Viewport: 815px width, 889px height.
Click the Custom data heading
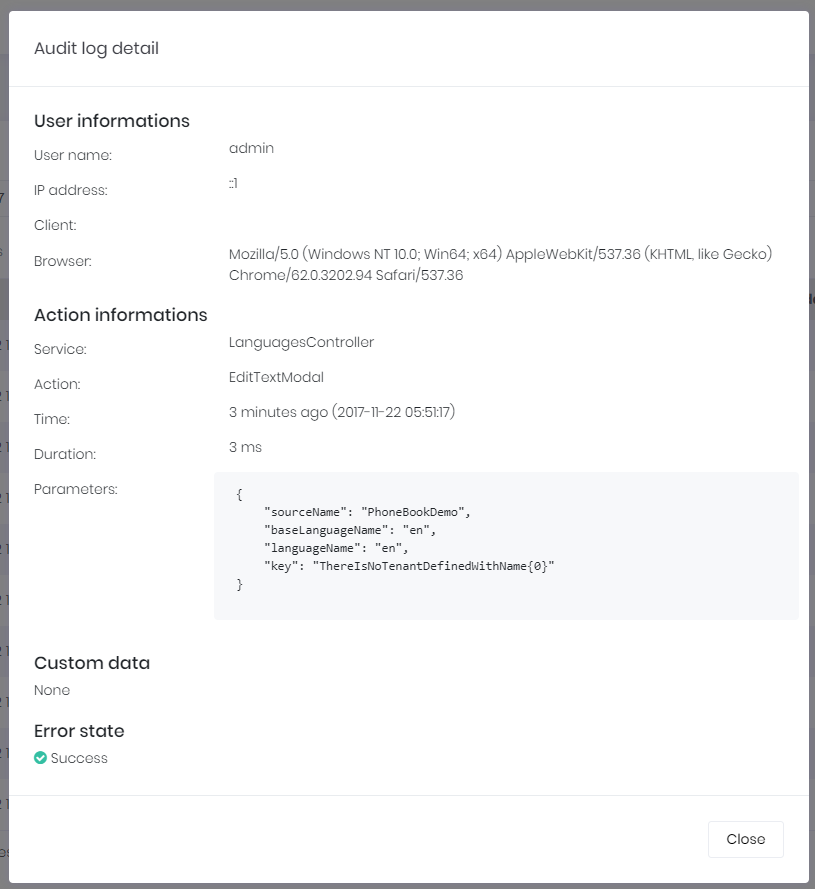(91, 663)
